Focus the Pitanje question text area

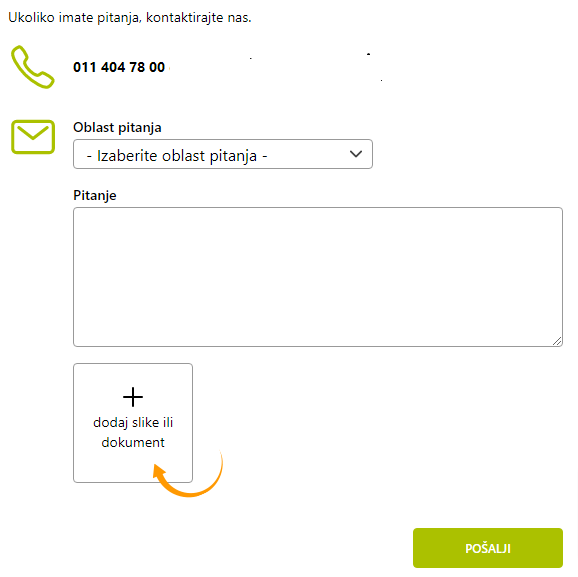318,277
